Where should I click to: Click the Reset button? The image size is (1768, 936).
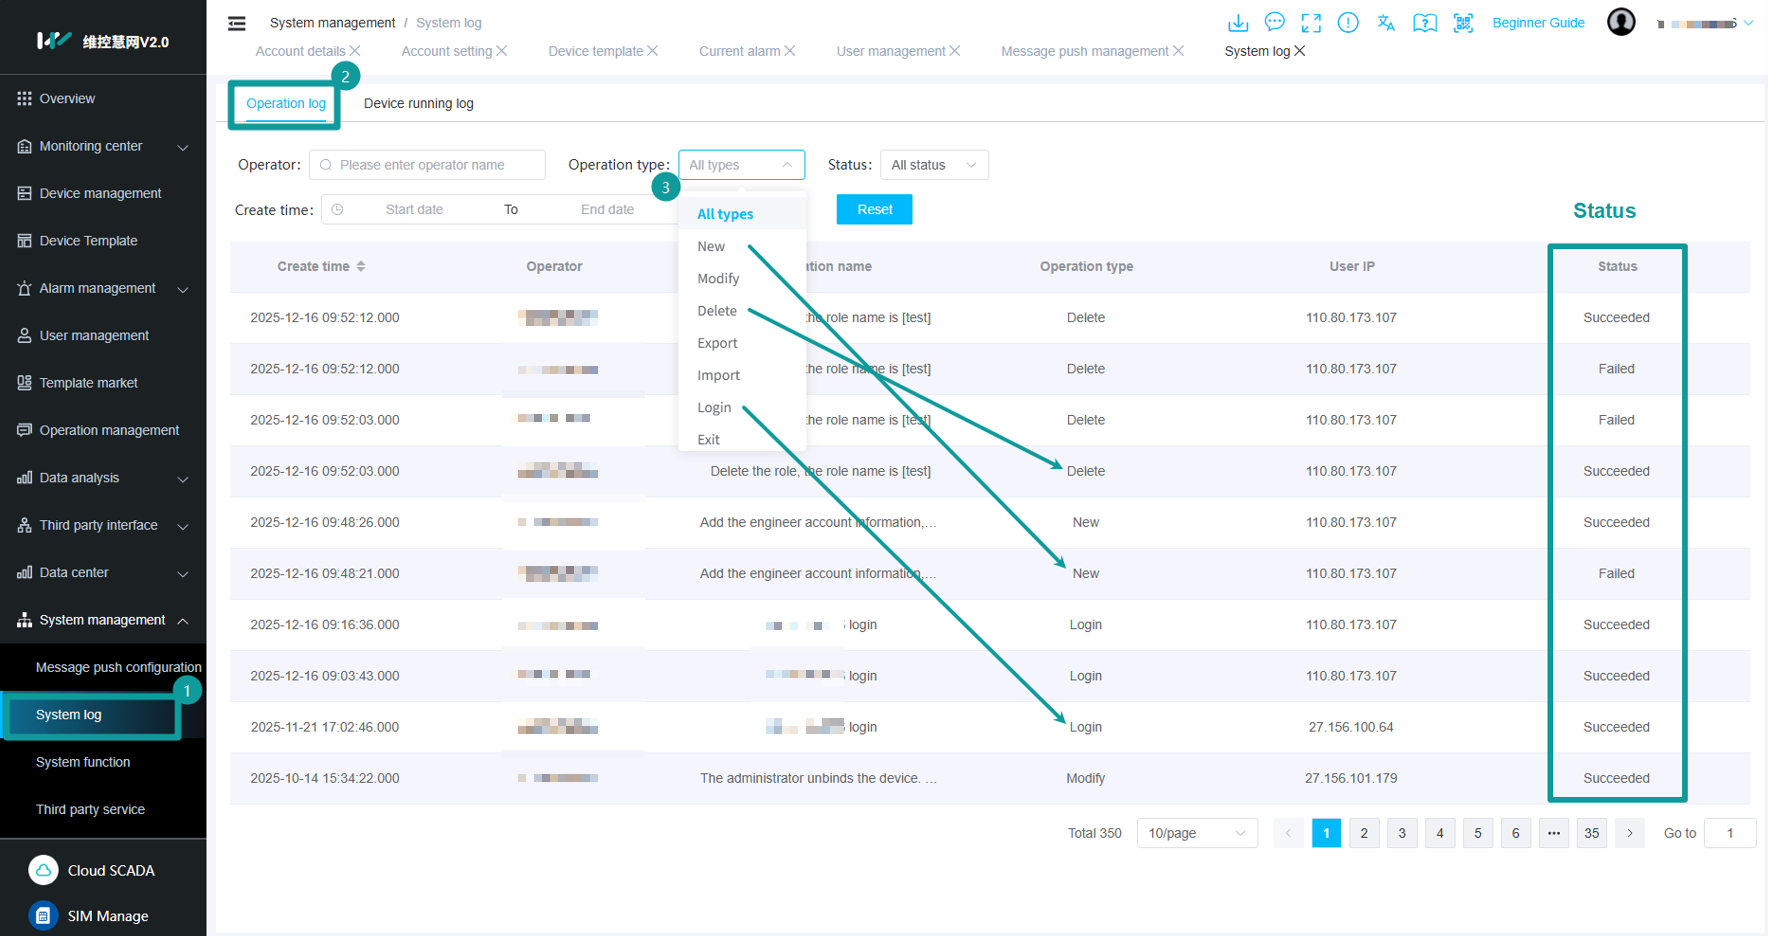[x=873, y=209]
